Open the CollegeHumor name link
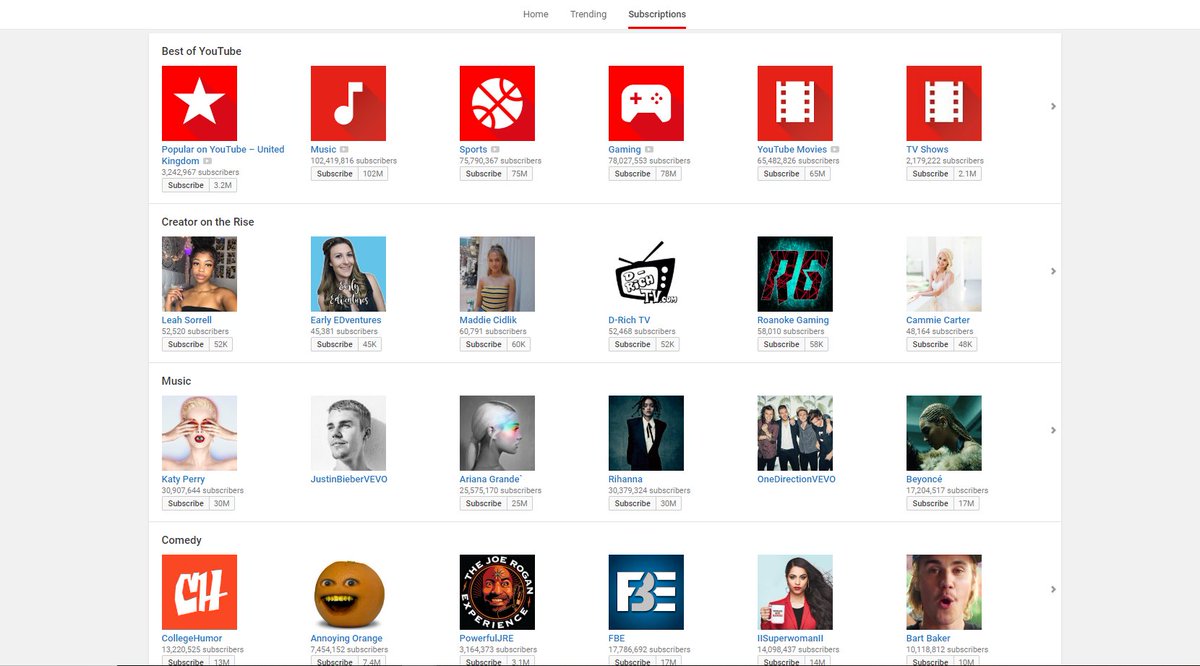This screenshot has height=666, width=1200. coord(192,638)
